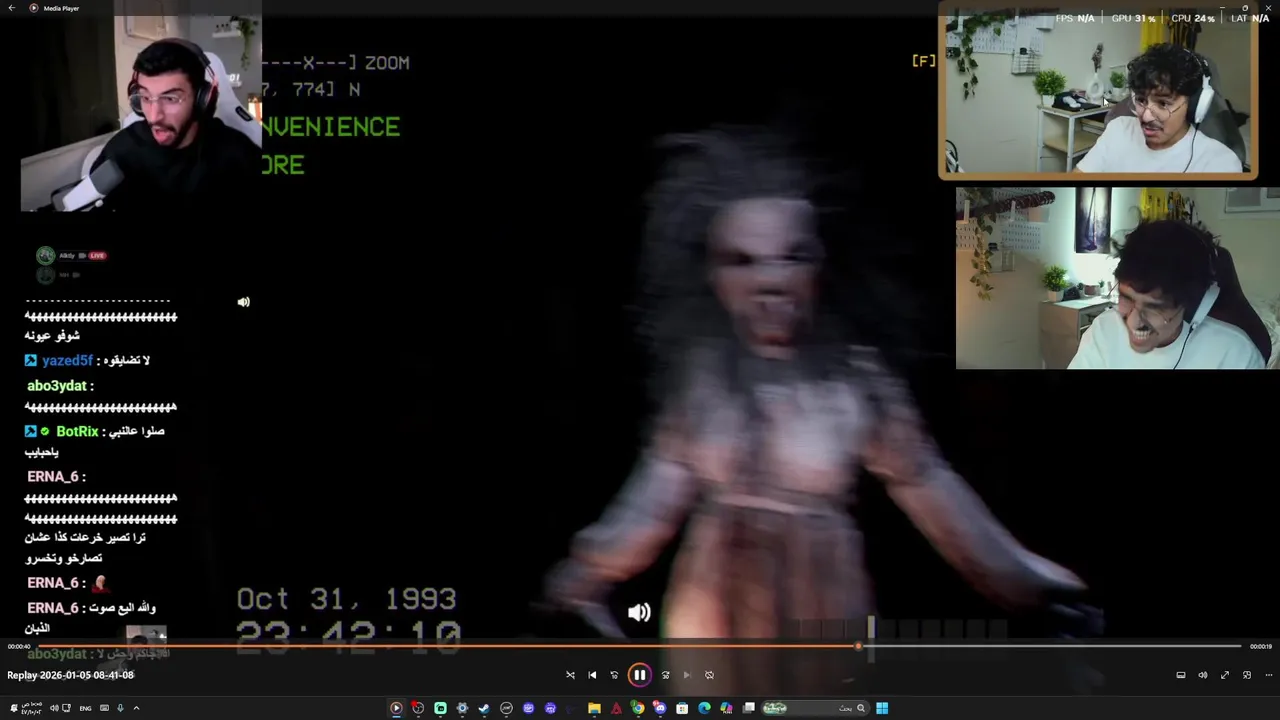1280x720 pixels.
Task: Click the yellow-bordered webcam thumbnail top right
Action: pos(1097,92)
